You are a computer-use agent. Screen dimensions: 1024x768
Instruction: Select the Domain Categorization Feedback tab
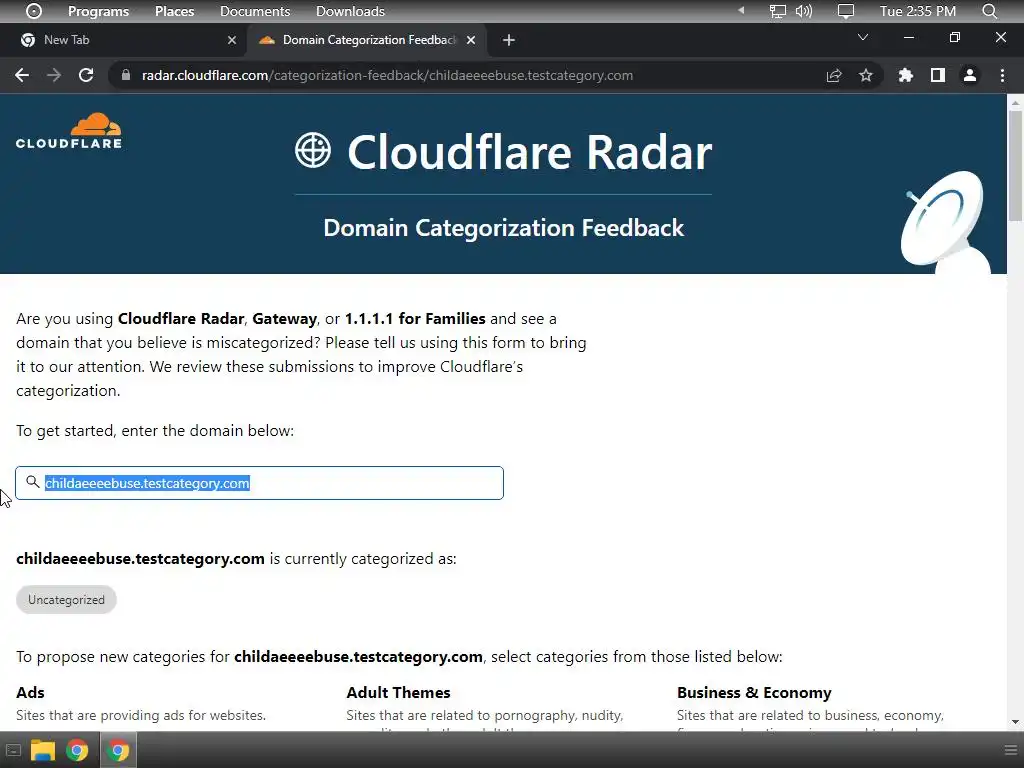coord(369,40)
